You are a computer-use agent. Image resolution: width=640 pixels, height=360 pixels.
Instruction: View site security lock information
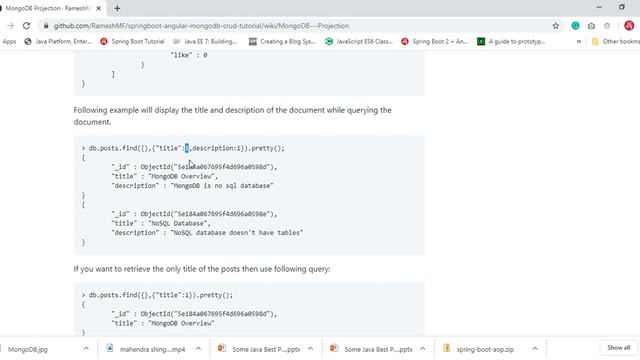pos(46,26)
